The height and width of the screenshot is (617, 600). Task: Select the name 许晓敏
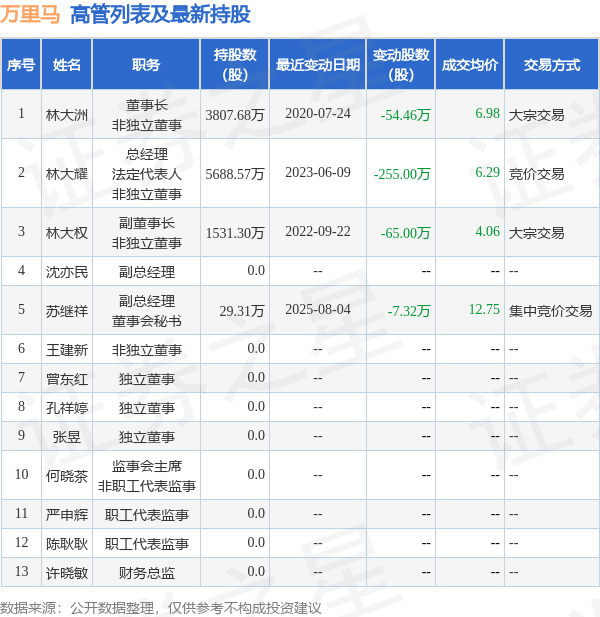66,573
